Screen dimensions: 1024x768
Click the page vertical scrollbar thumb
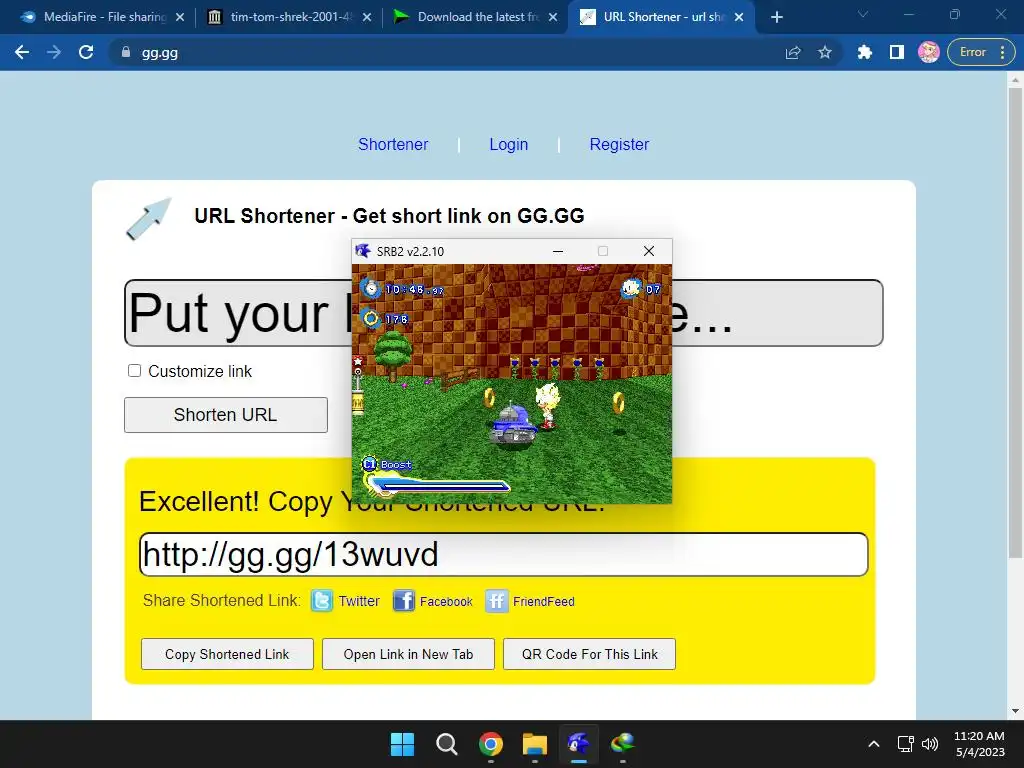click(x=1015, y=323)
